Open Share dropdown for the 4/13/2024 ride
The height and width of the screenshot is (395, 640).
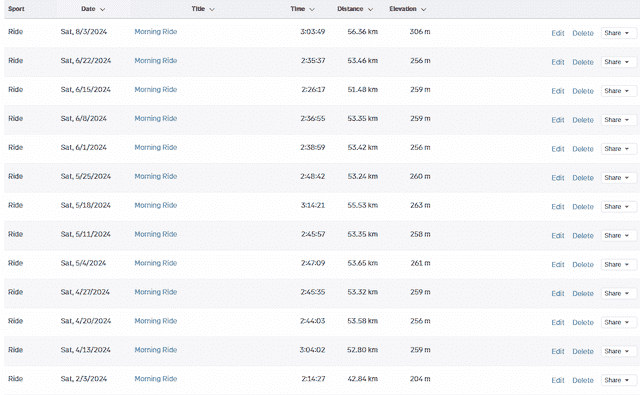coord(618,351)
